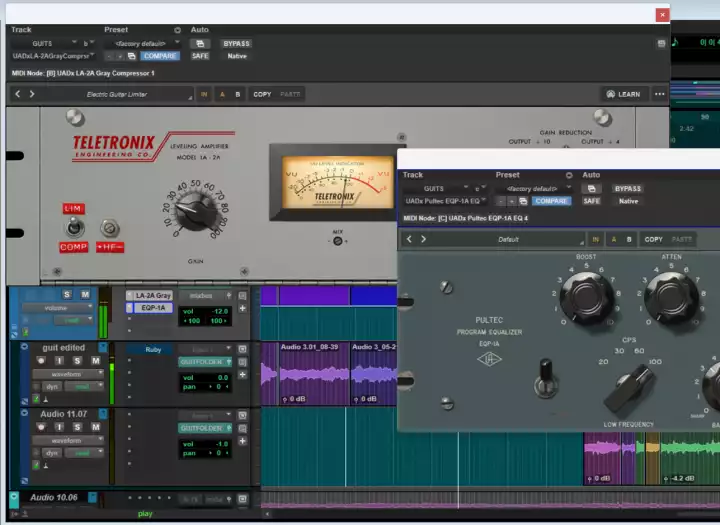
Task: Open Audio 11.07 automation mode selector
Action: [x=84, y=453]
